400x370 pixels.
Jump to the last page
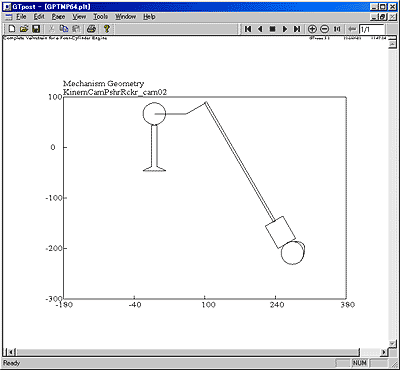tap(297, 29)
